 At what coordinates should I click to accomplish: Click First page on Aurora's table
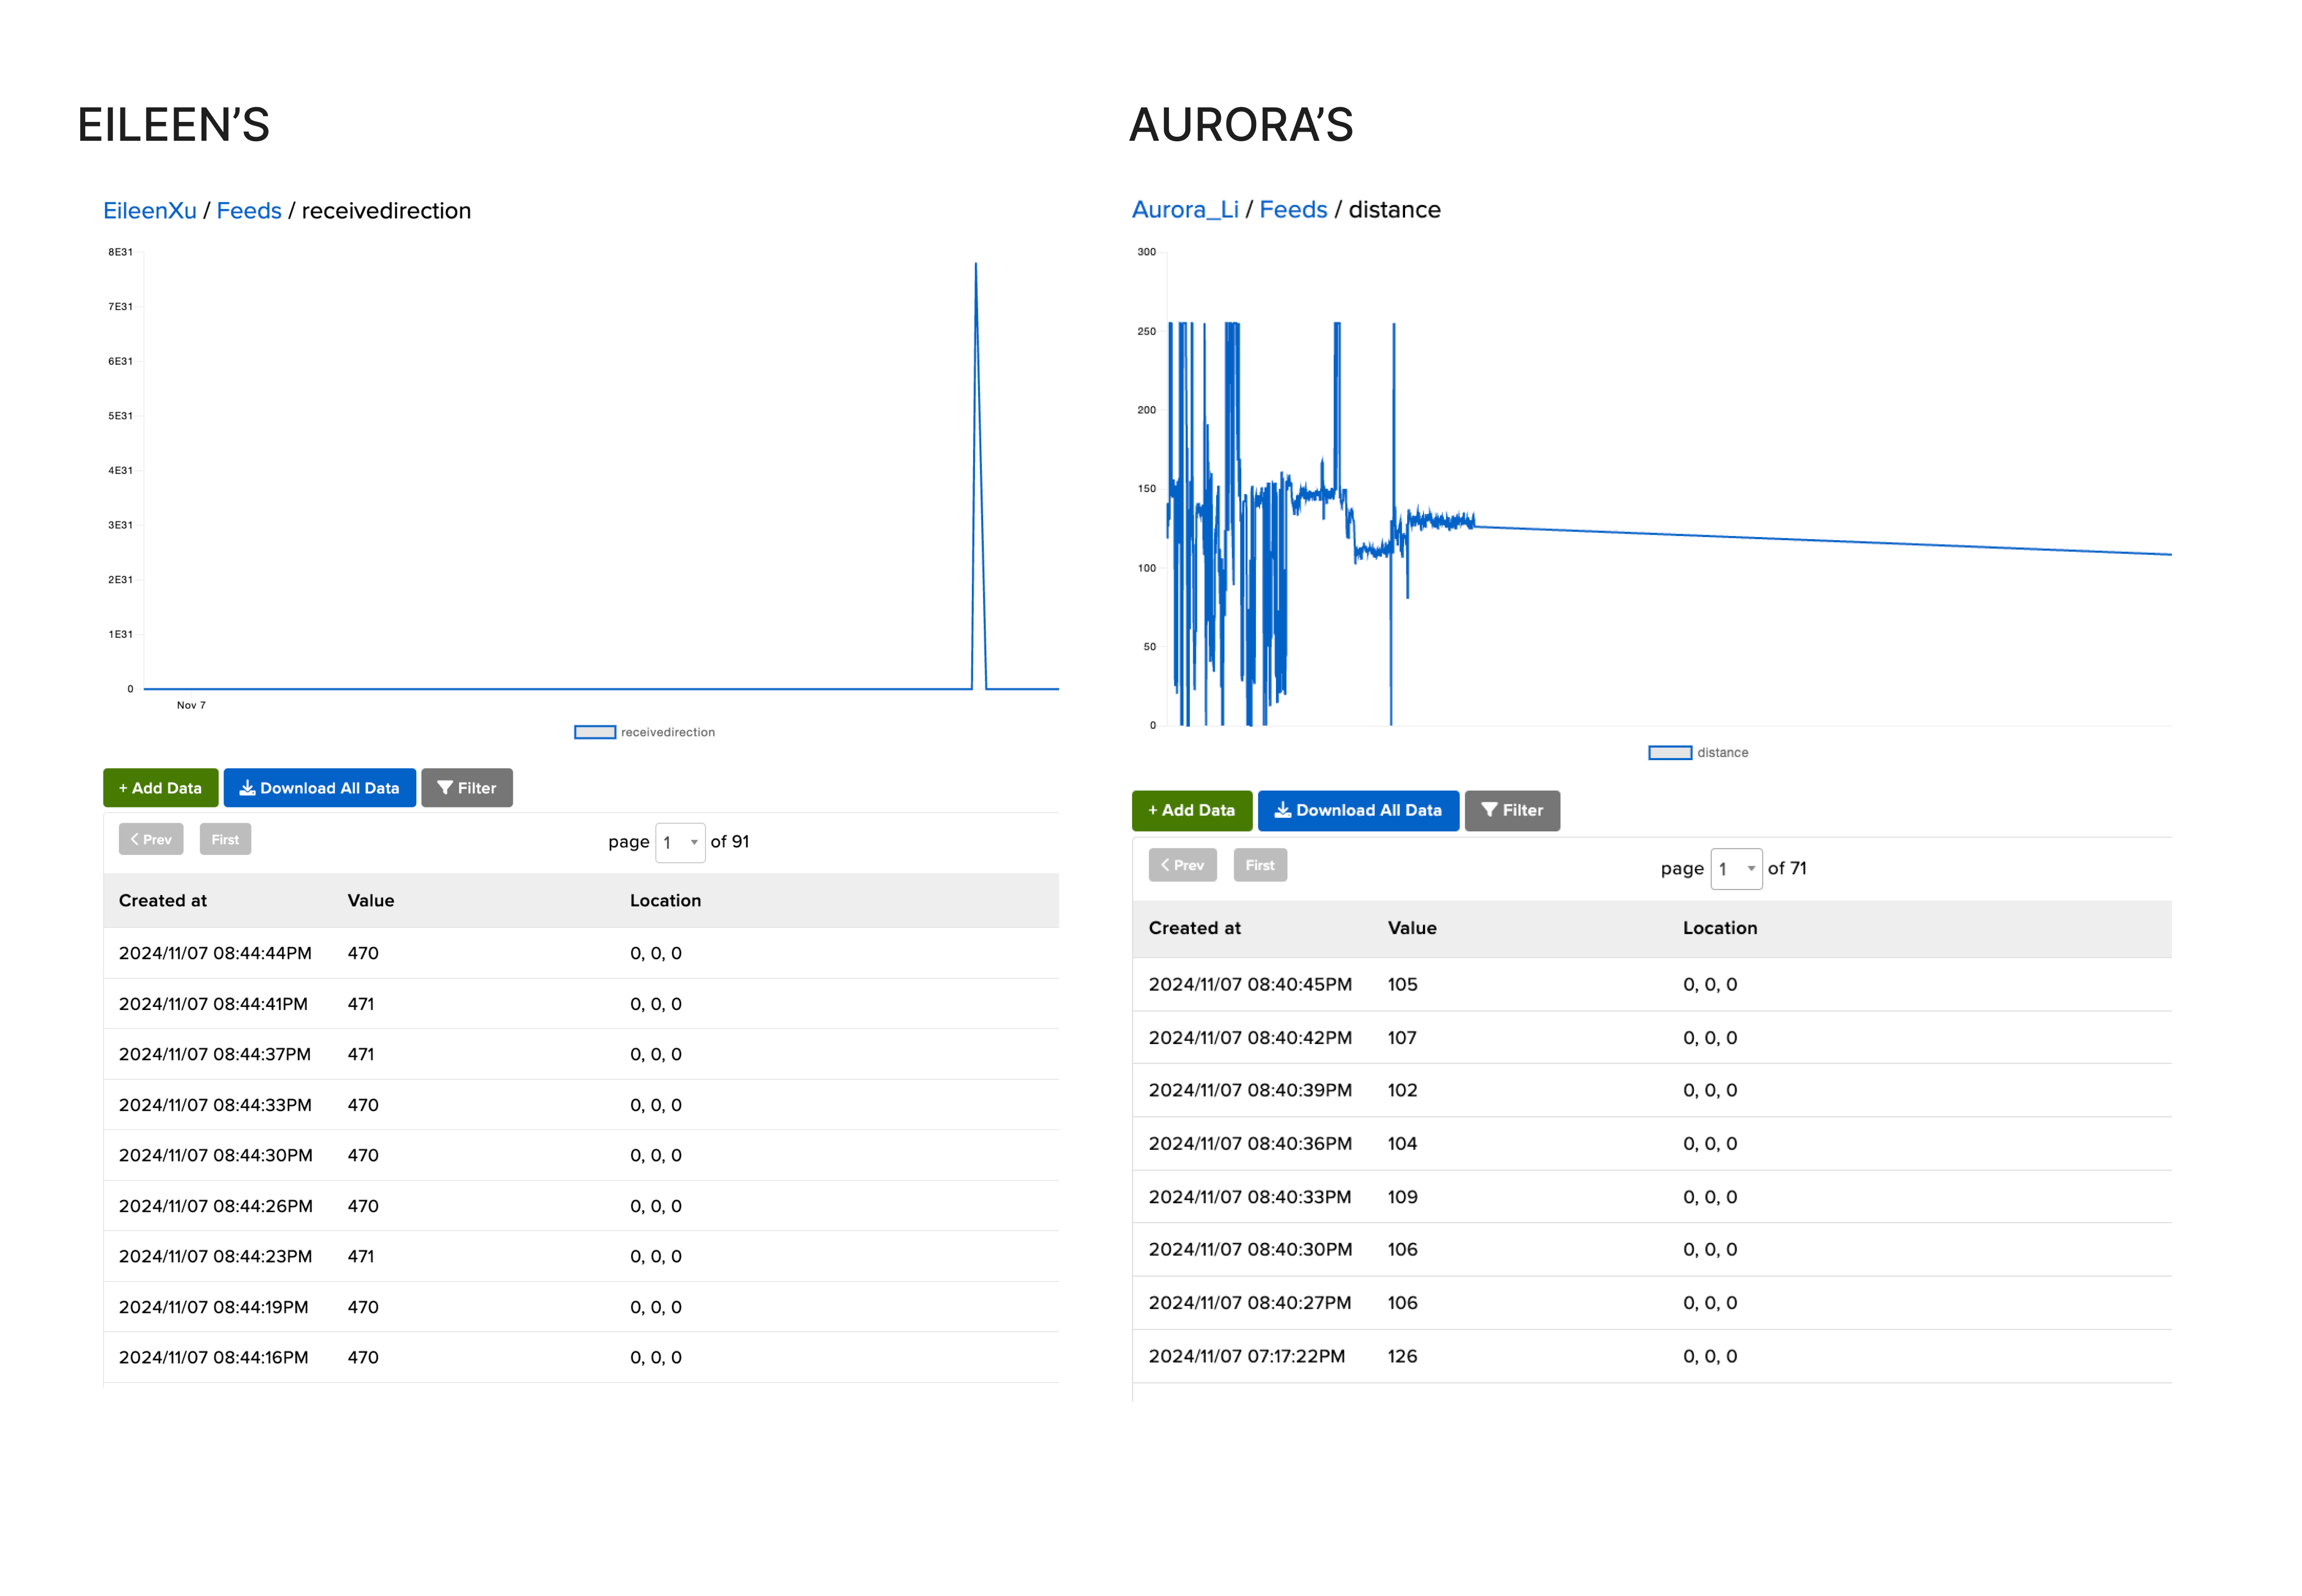pyautogui.click(x=1259, y=865)
